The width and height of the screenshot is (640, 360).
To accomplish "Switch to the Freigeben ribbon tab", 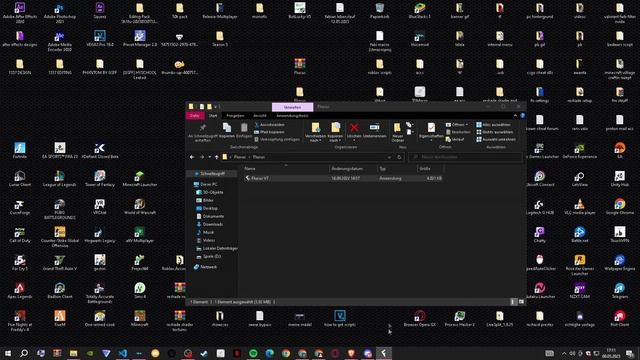I will [235, 116].
